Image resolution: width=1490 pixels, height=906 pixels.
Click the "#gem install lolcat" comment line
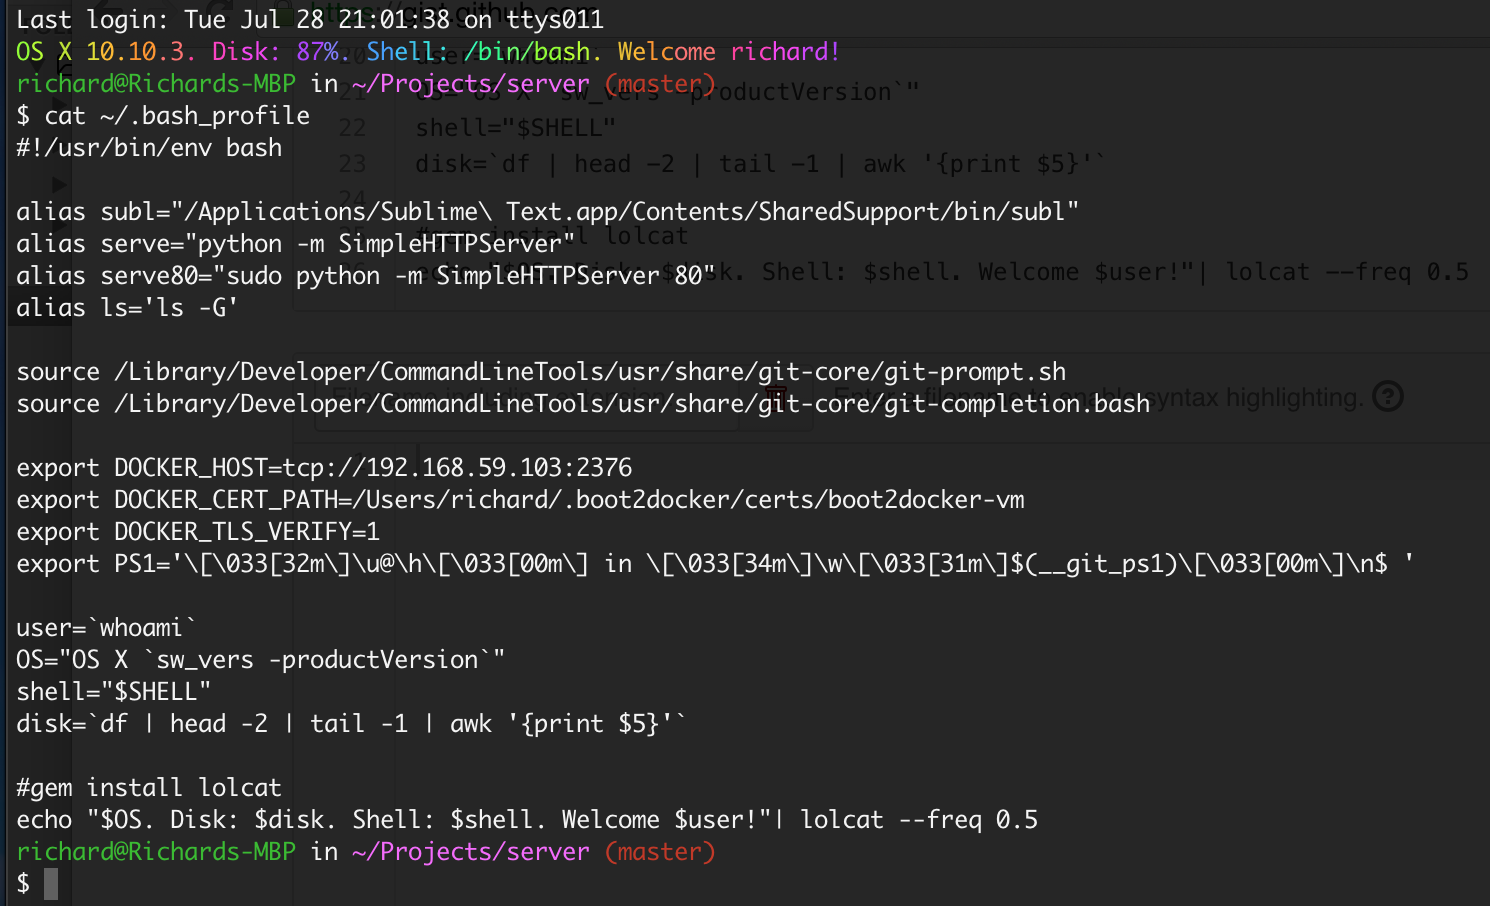[149, 788]
